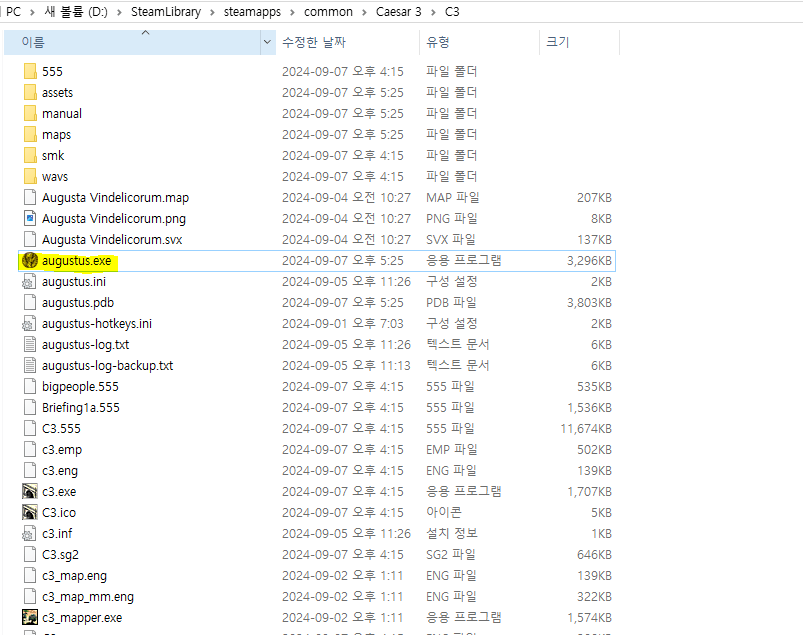
Task: Click the 설치 정보 type cell of c3.inf
Action: coord(452,533)
